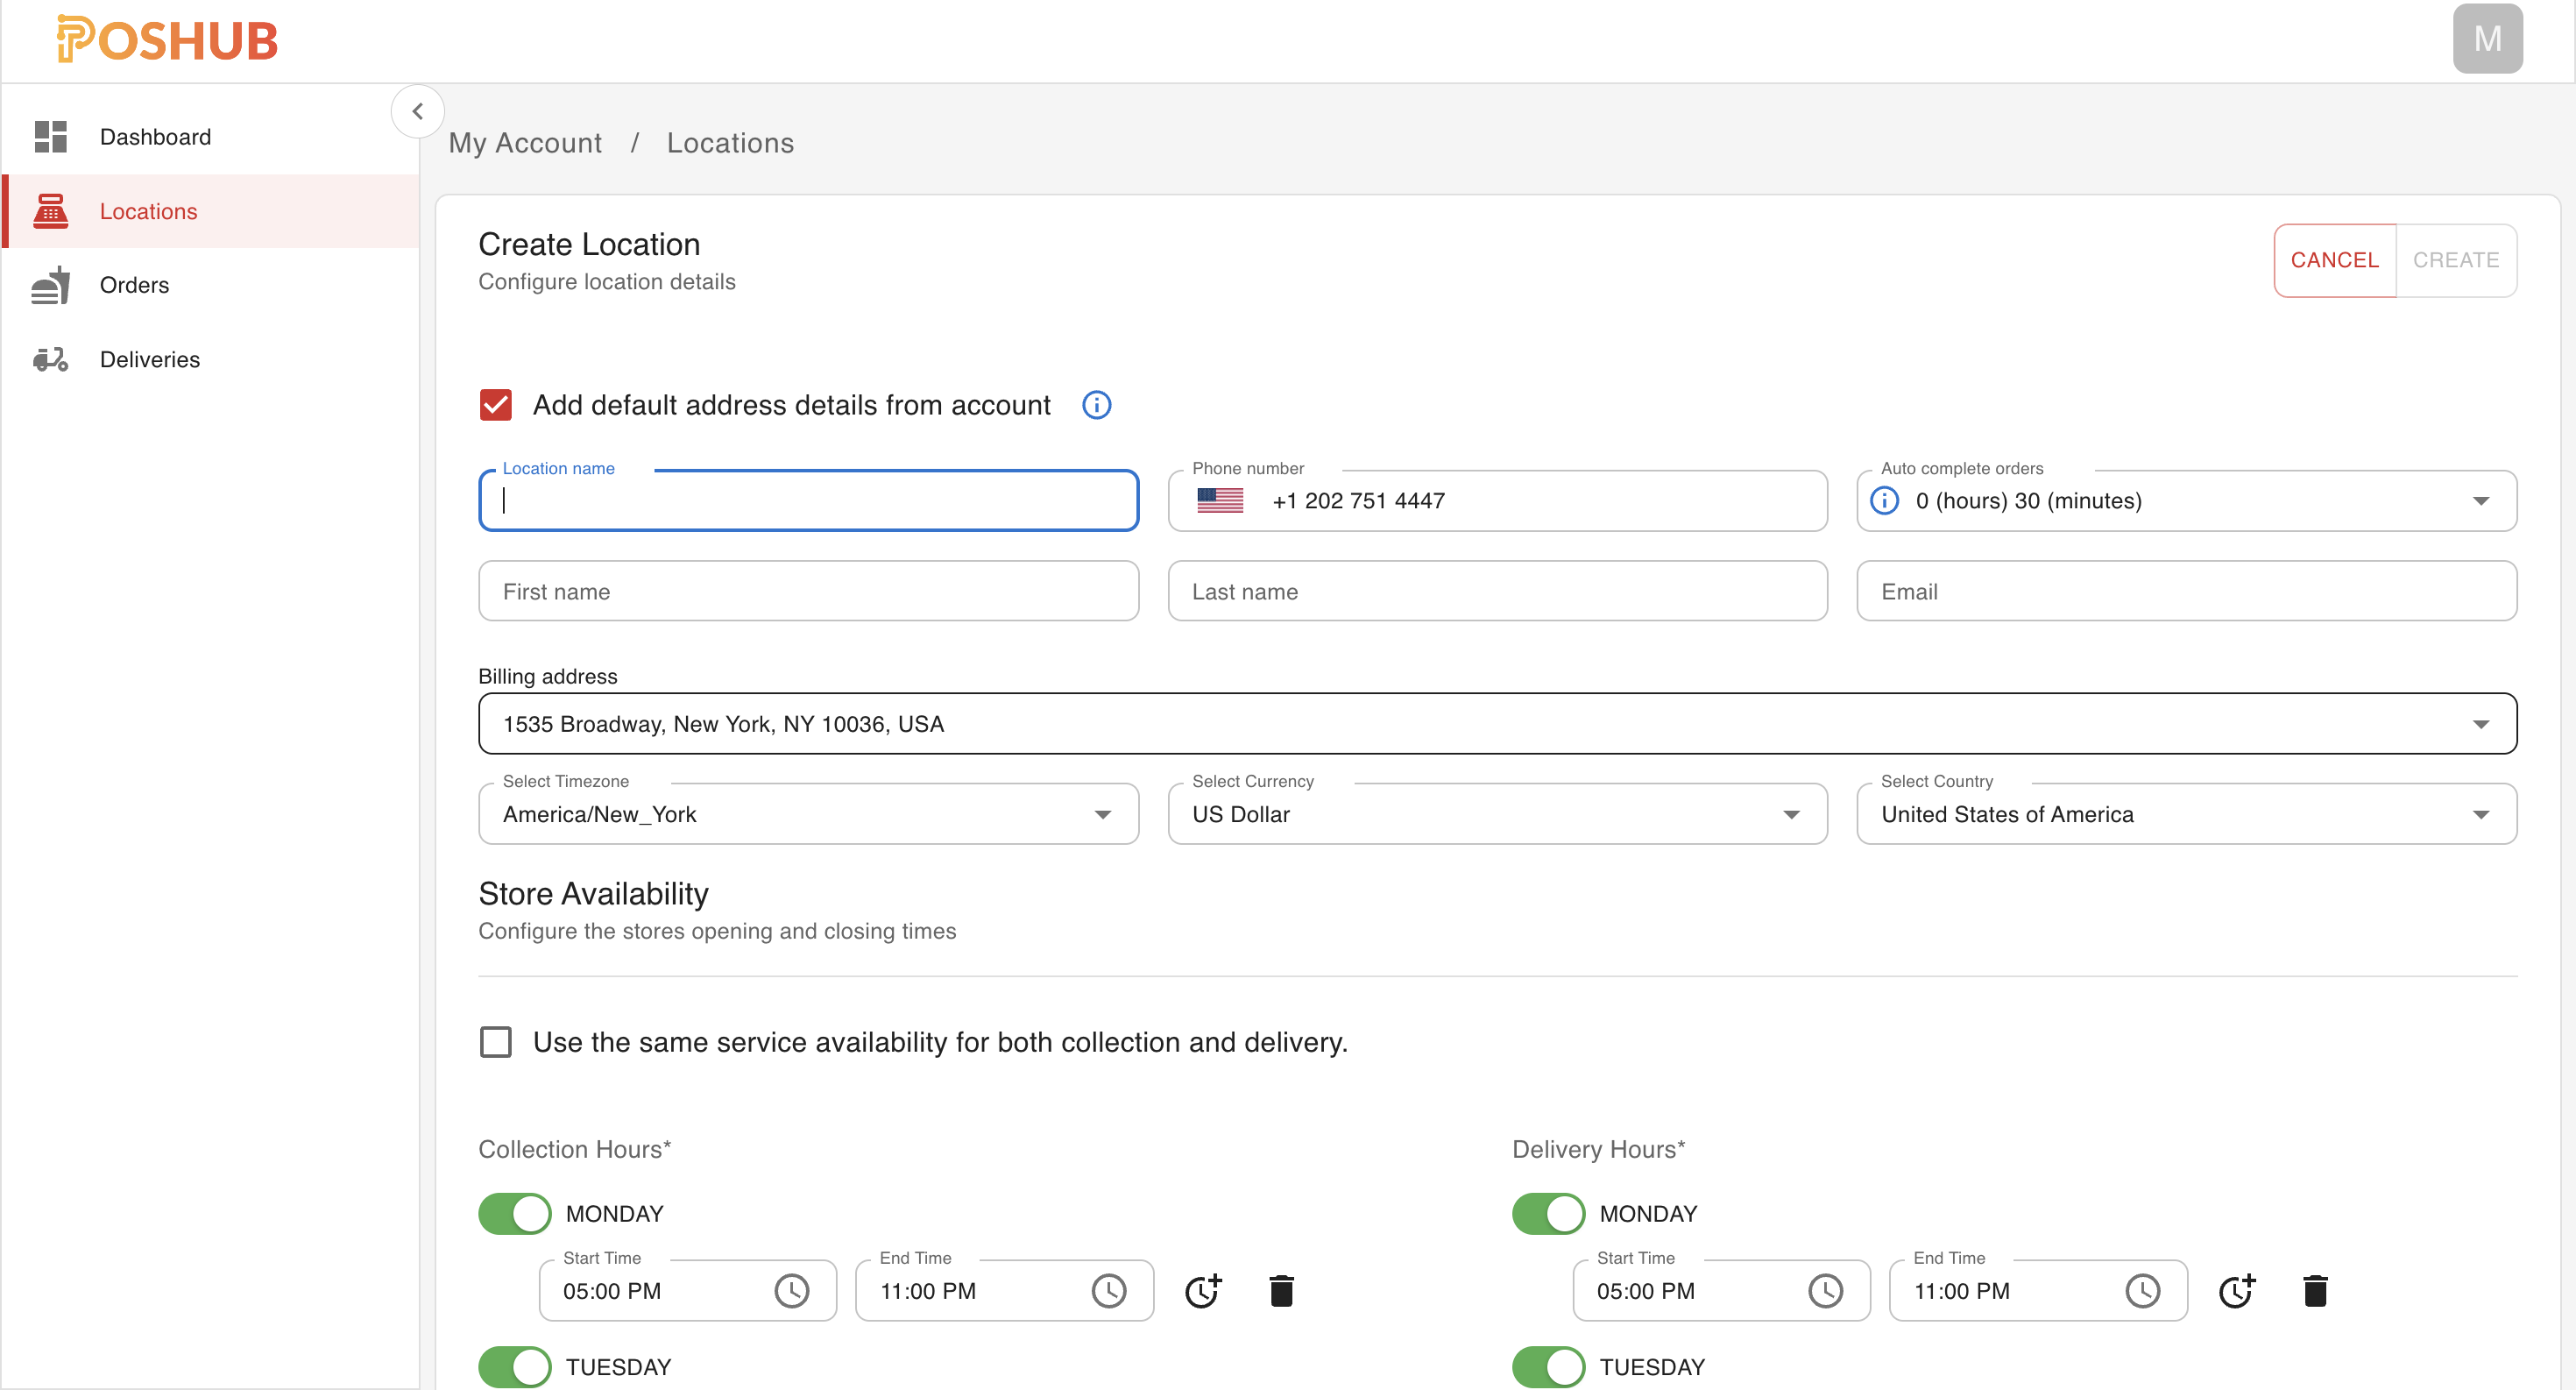The image size is (2576, 1390).
Task: Open Deliveries from the sidebar
Action: point(150,359)
